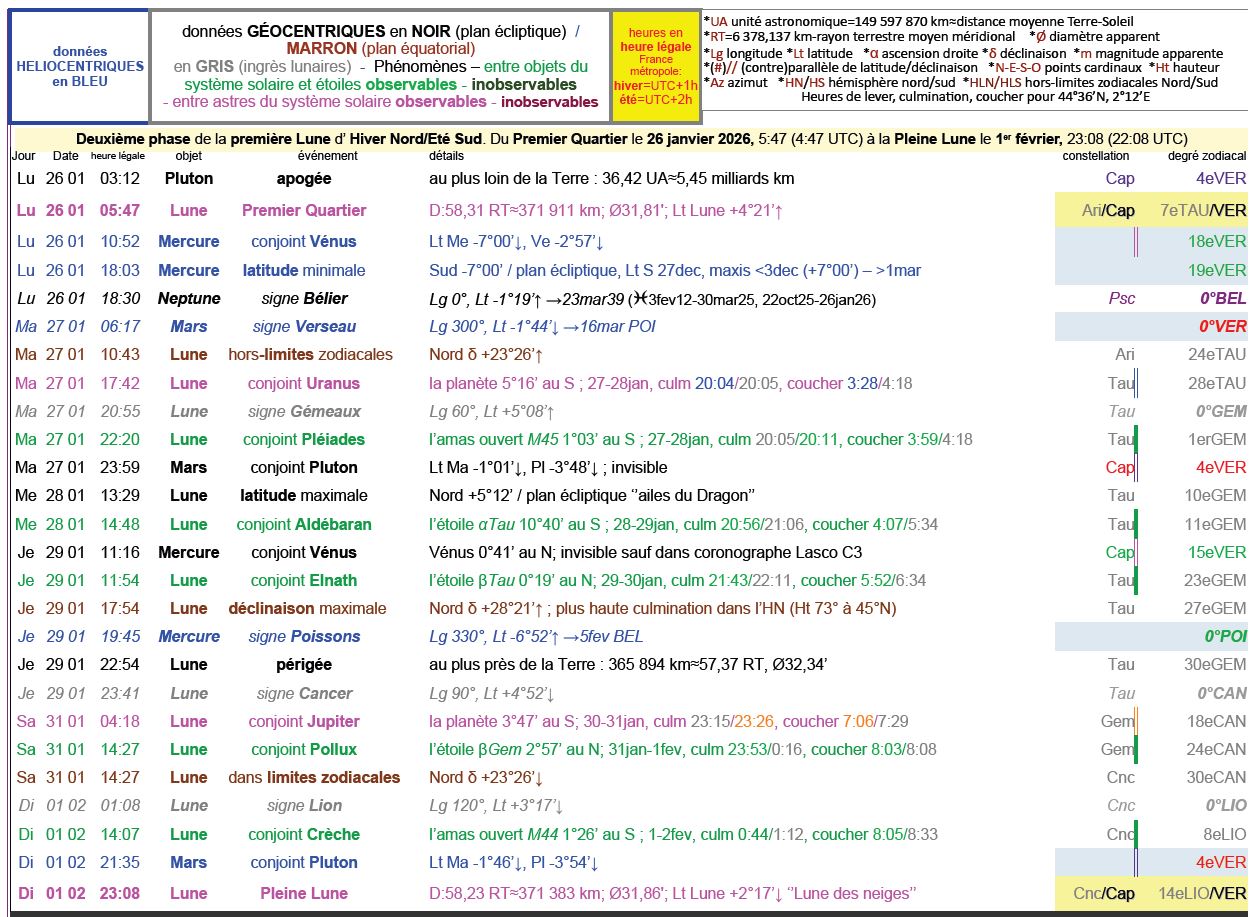Select the Pluton 'apogée' event cell
The height and width of the screenshot is (917, 1260).
304,179
